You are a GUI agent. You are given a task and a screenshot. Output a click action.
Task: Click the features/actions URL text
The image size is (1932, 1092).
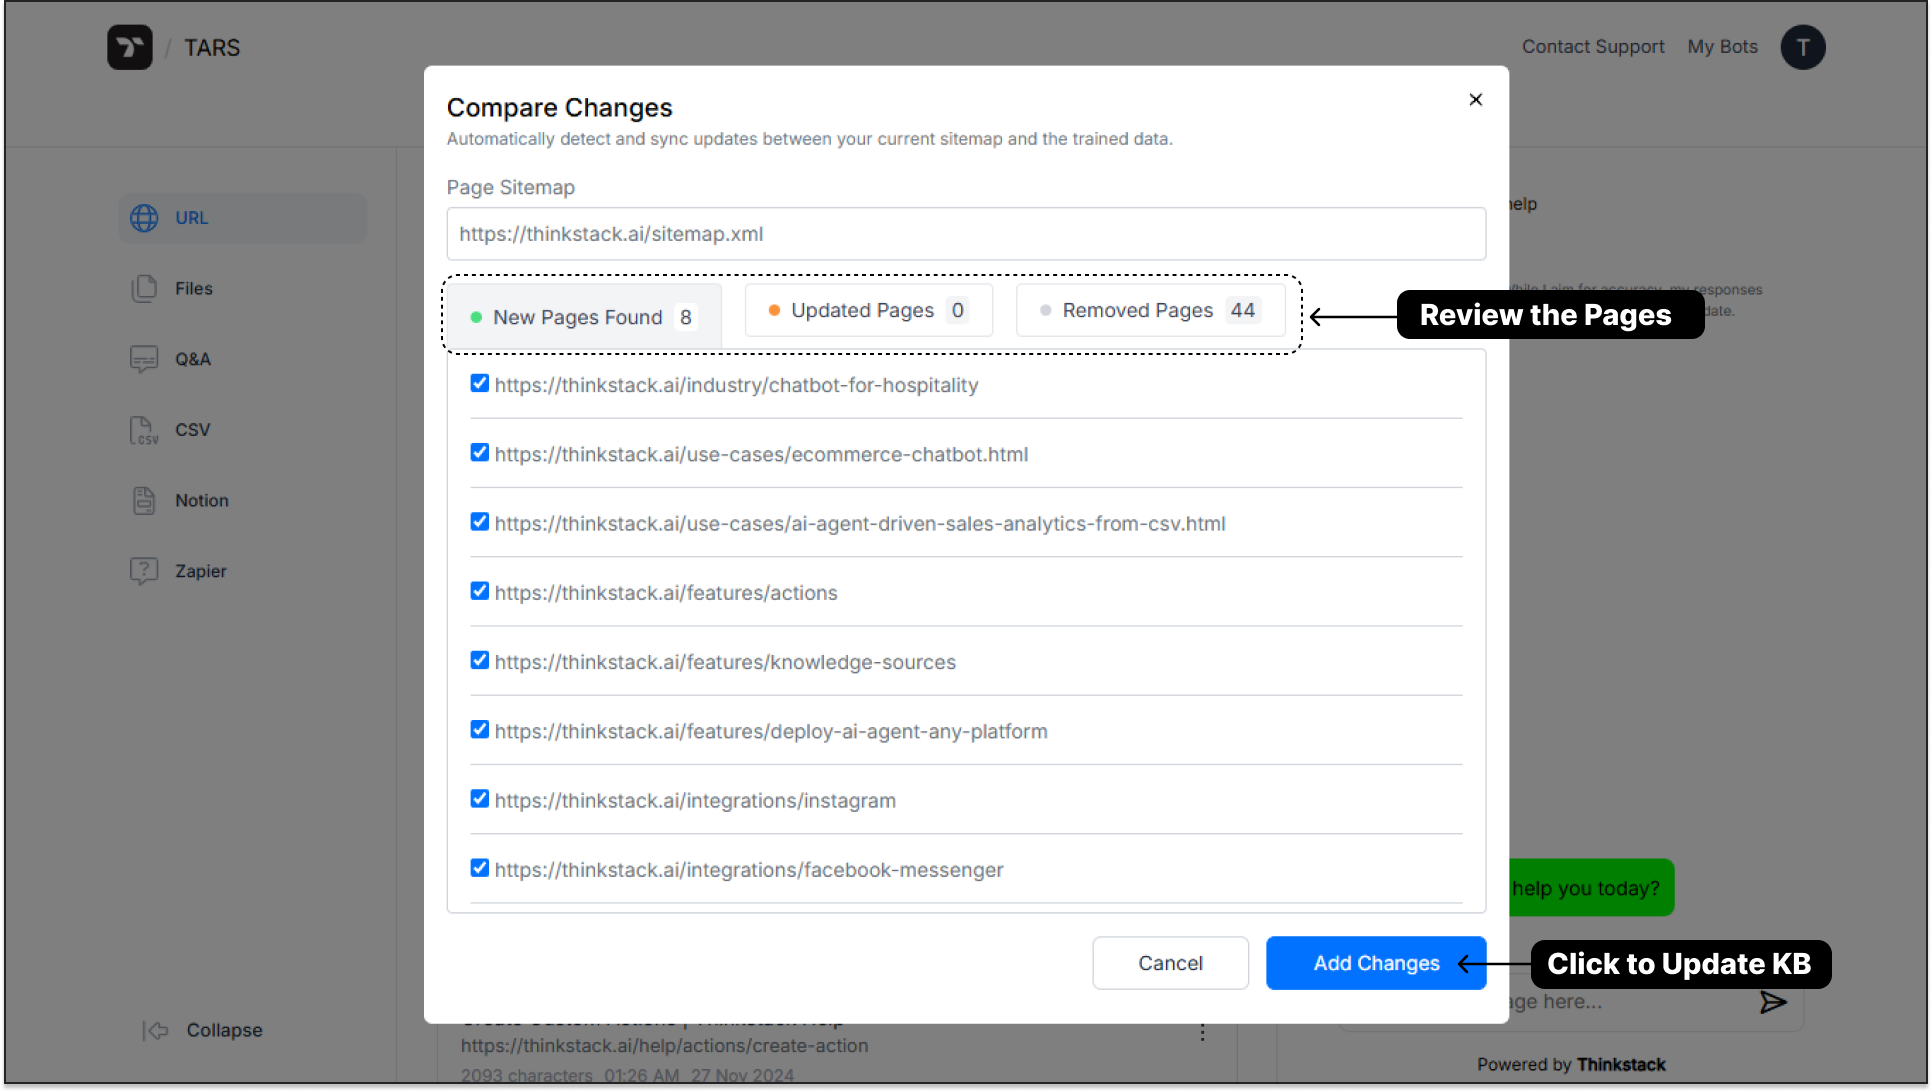point(666,593)
